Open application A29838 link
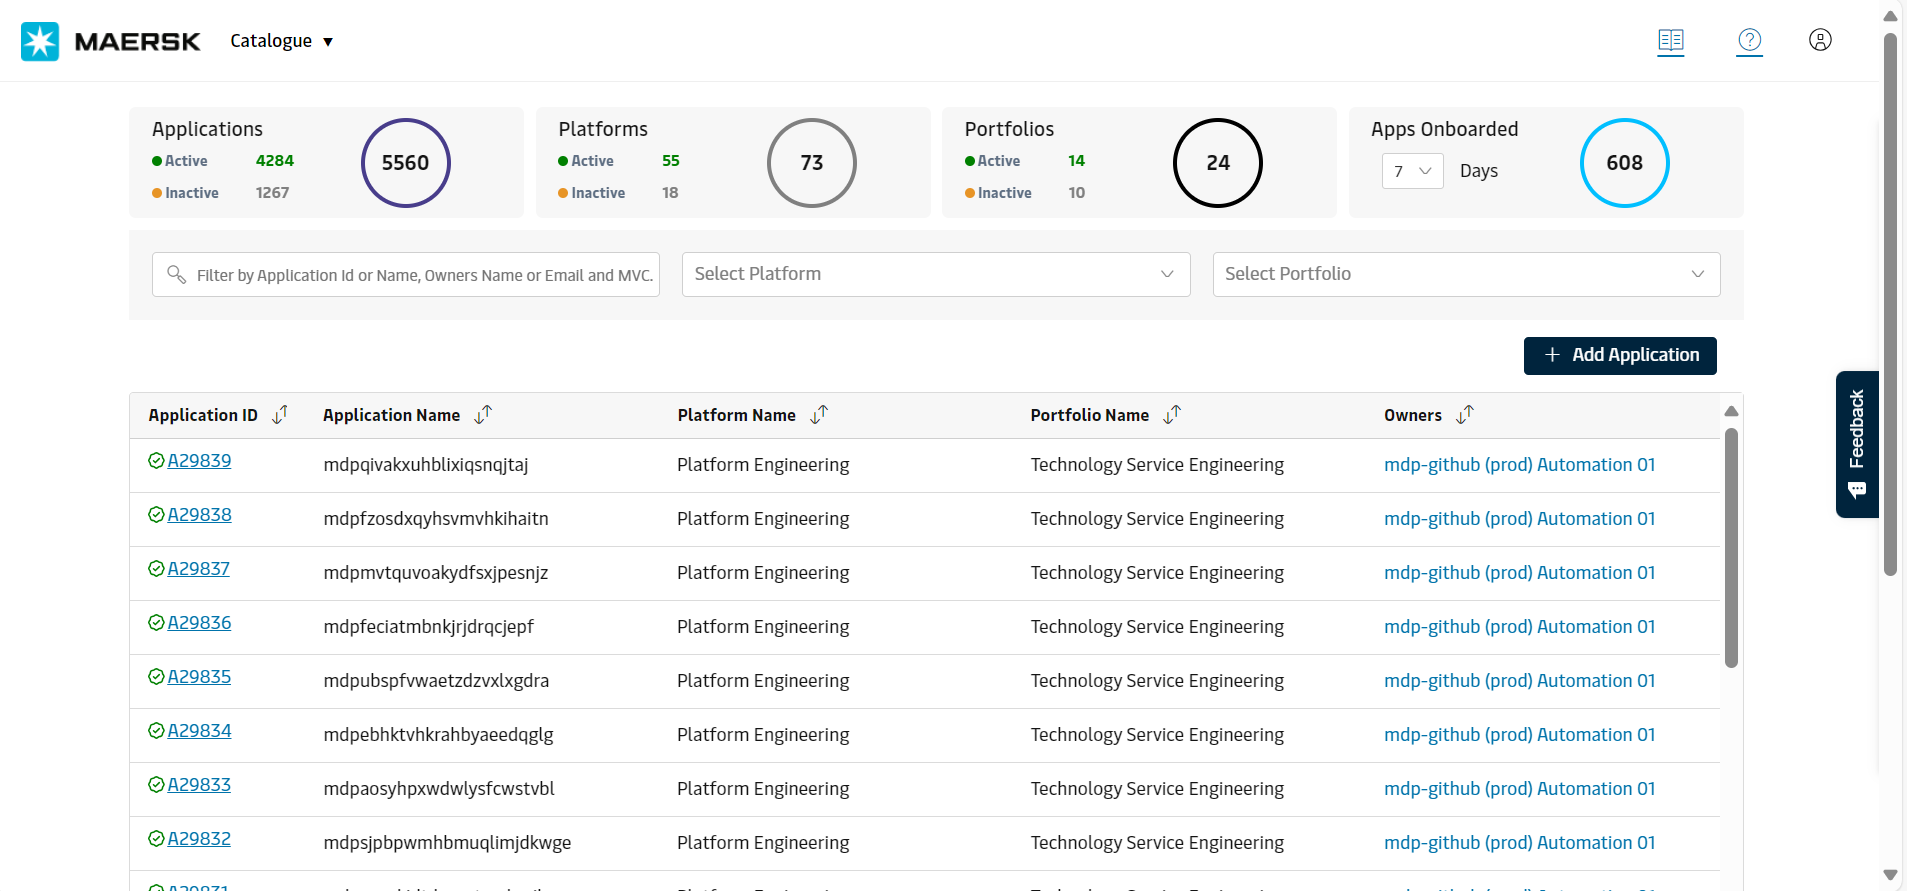Screen dimensions: 1907x891 (199, 515)
